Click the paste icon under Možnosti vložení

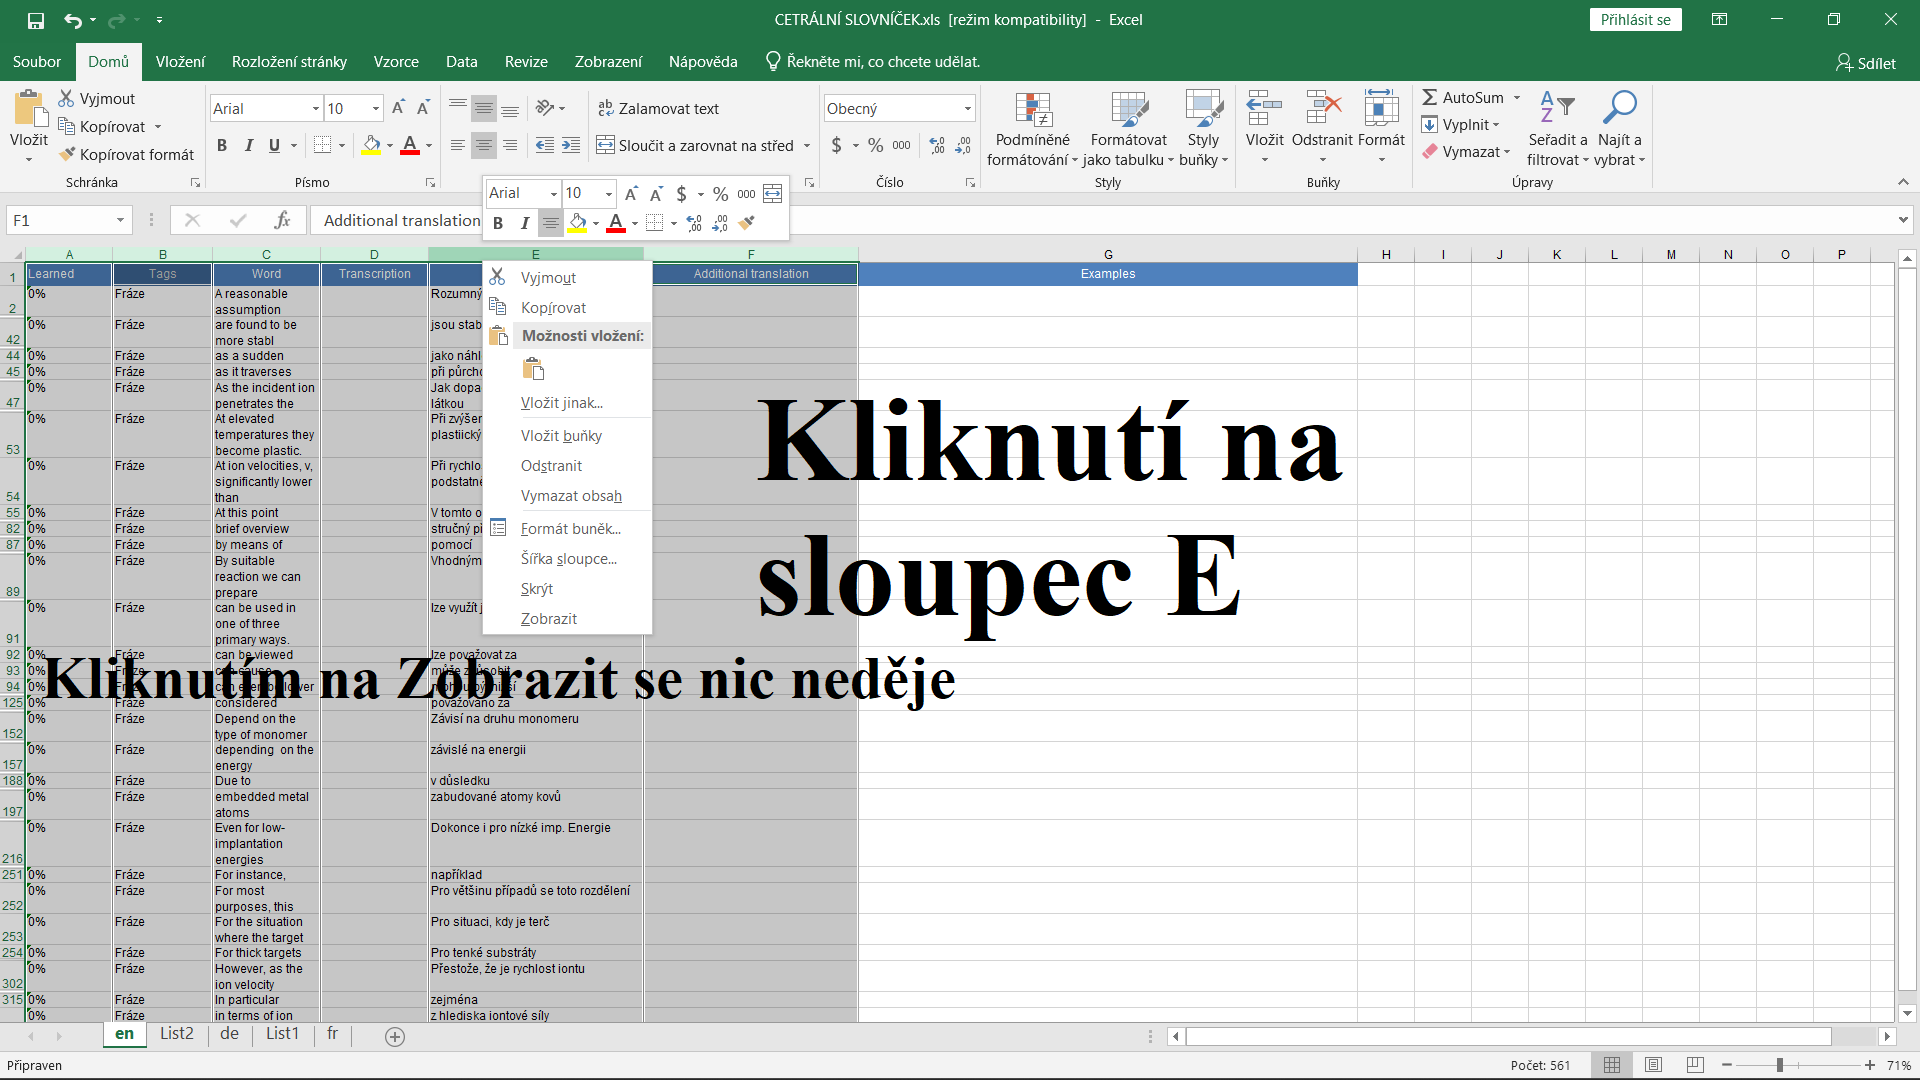[x=533, y=369]
